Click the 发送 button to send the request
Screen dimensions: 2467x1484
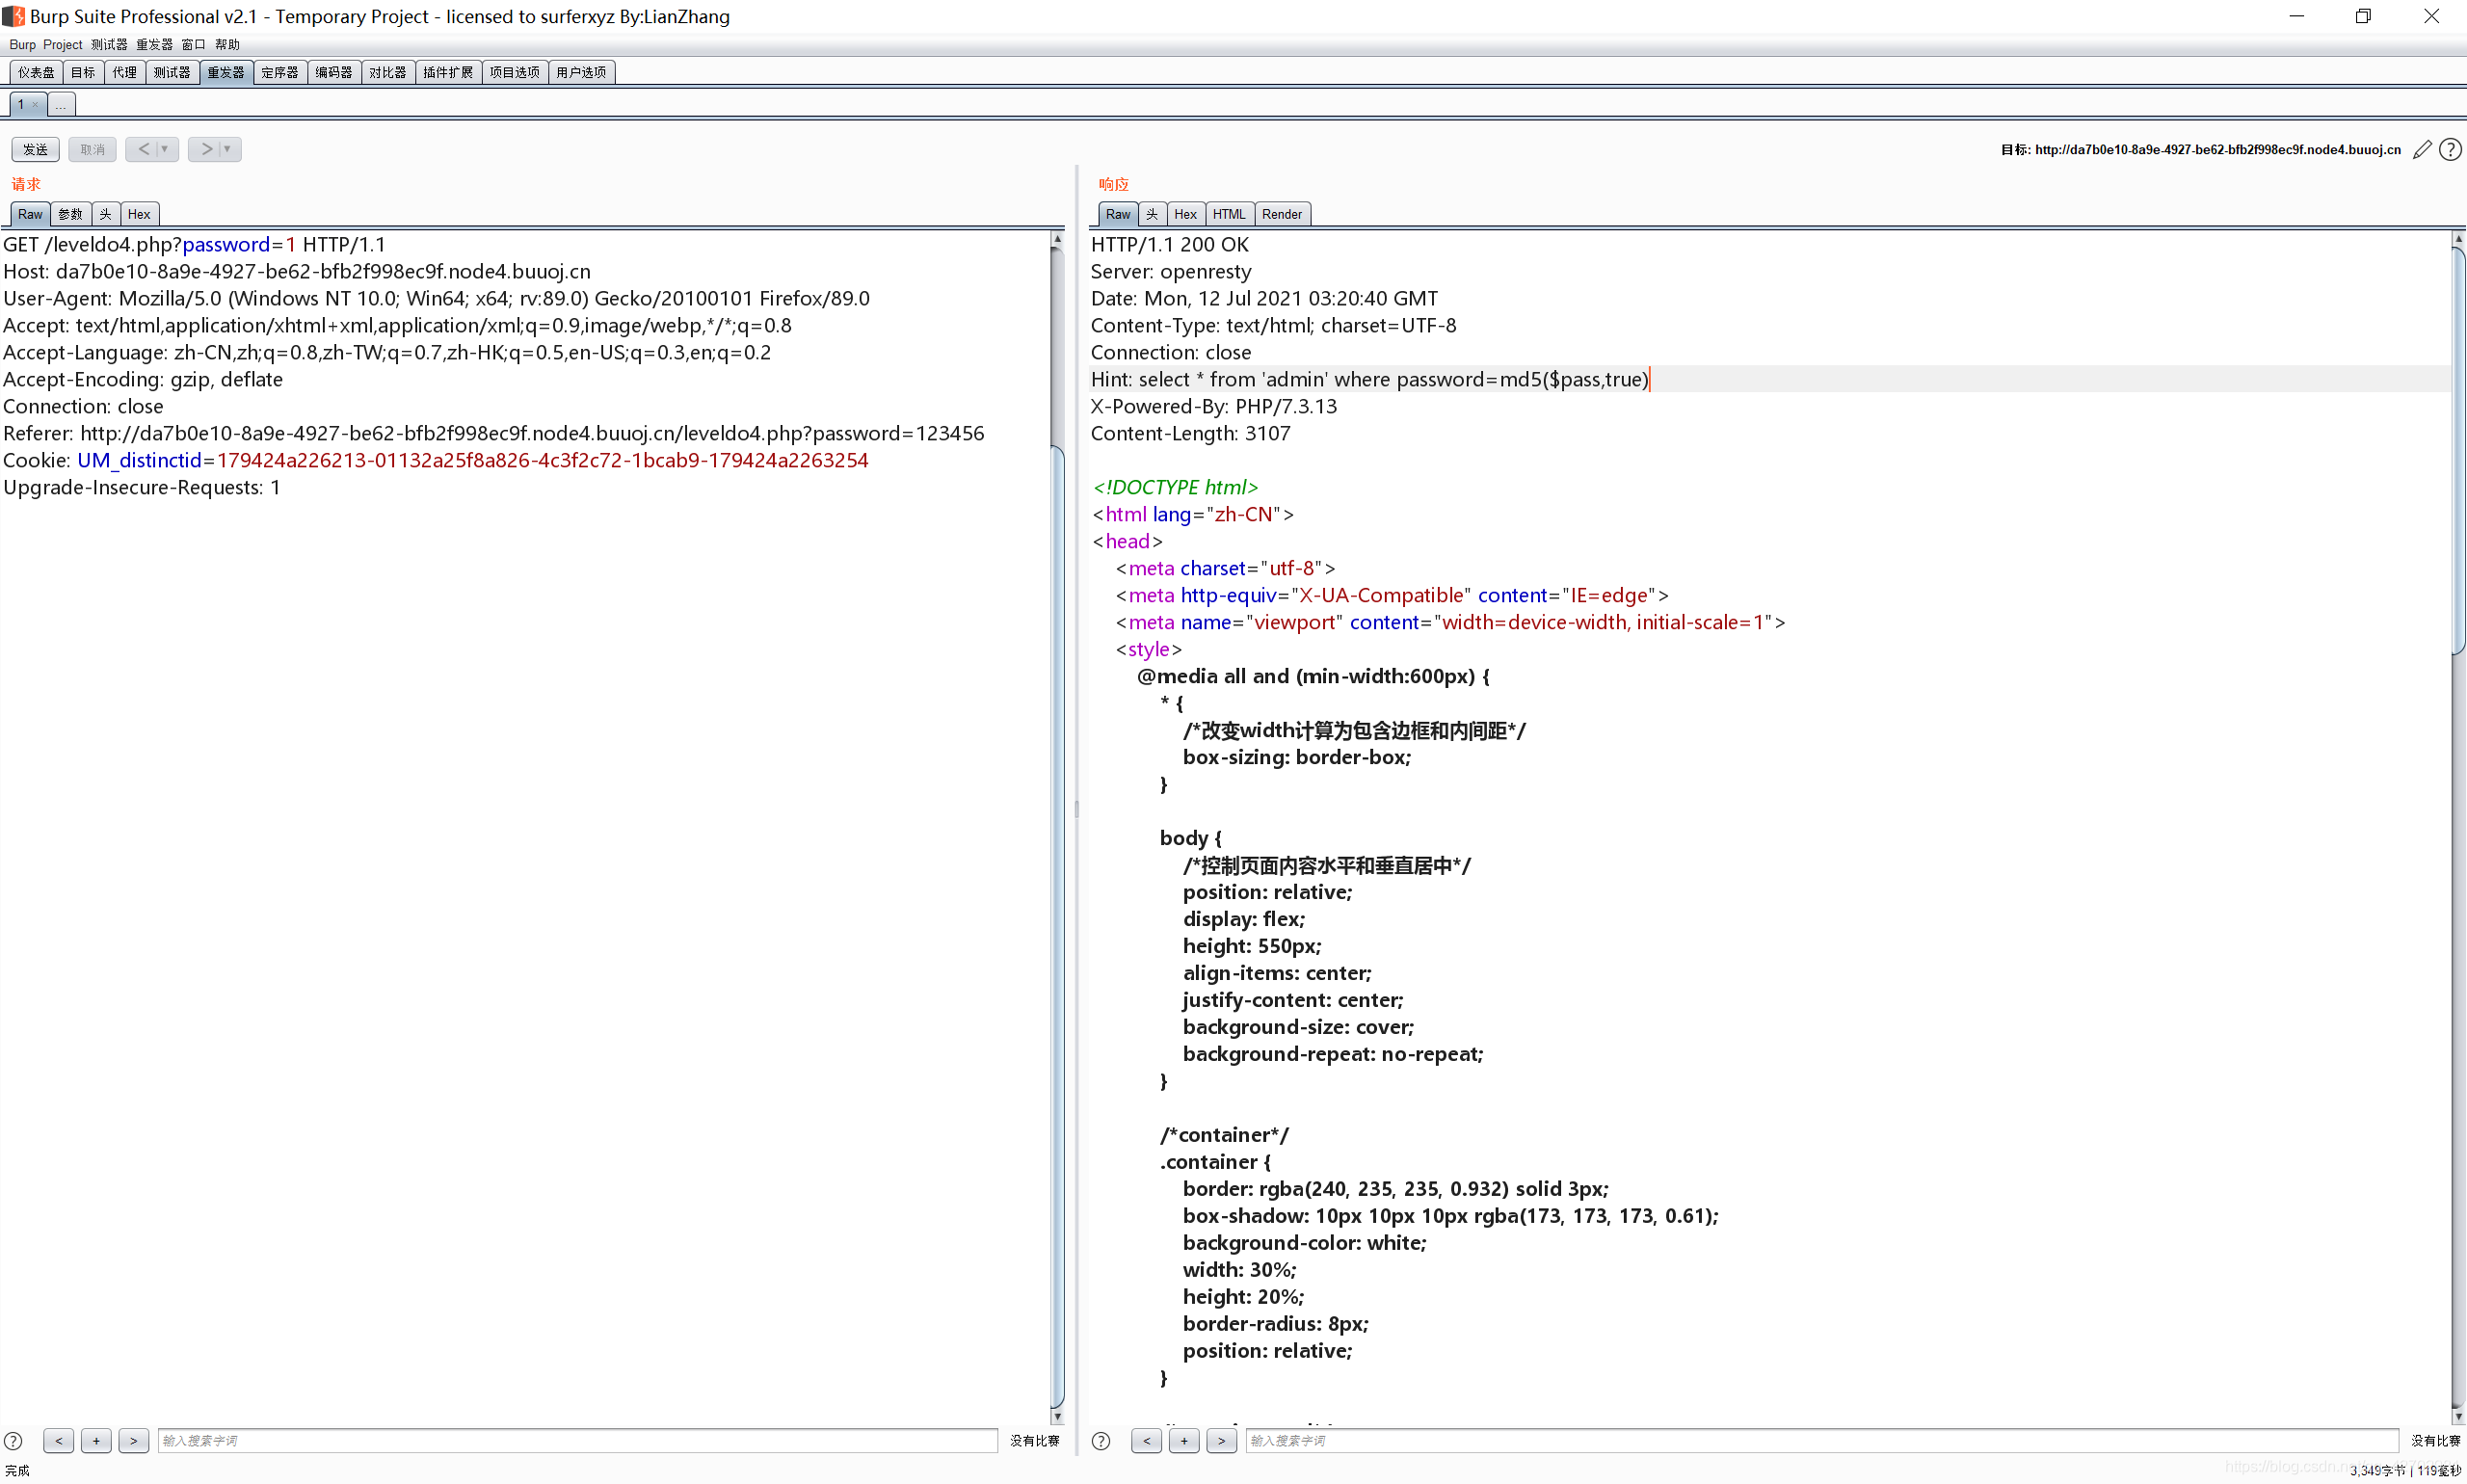click(x=34, y=148)
